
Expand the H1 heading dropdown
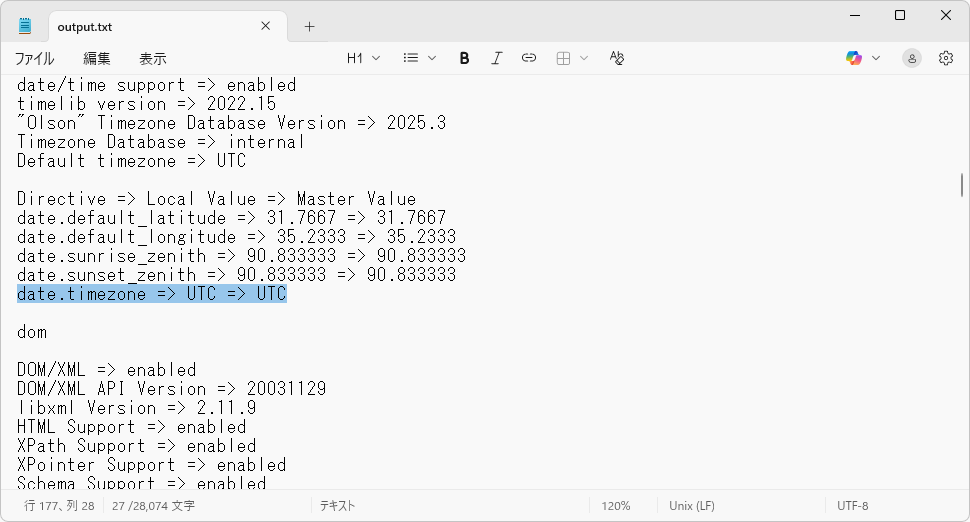[363, 58]
